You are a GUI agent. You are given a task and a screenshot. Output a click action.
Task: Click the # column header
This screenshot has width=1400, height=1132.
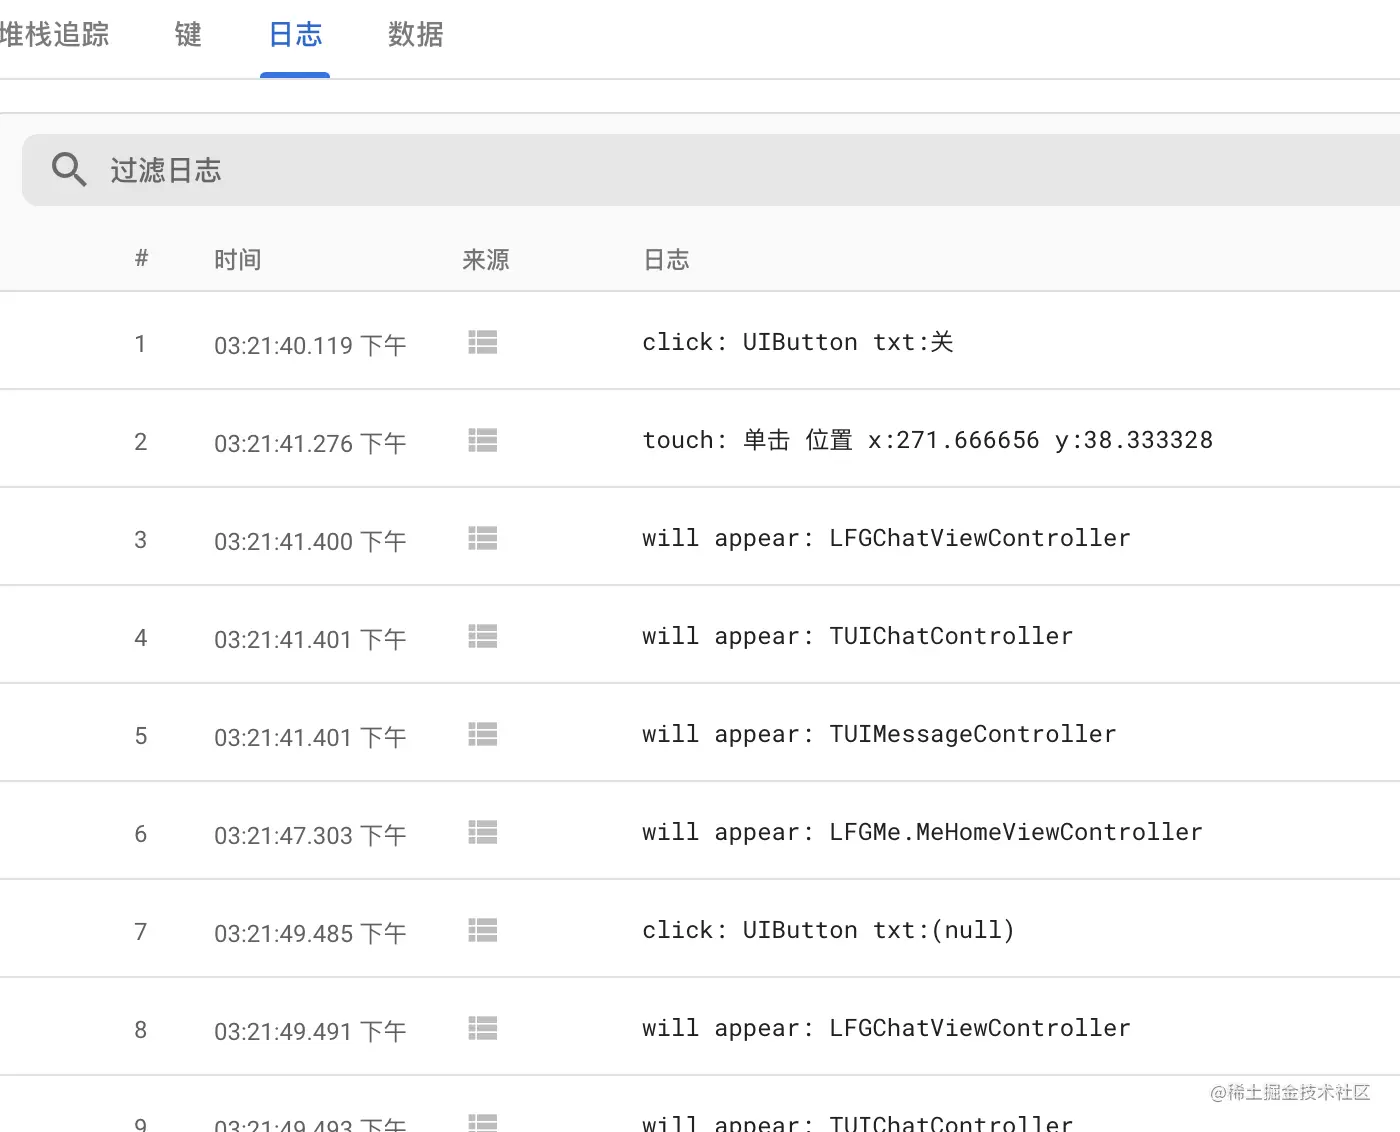pyautogui.click(x=141, y=259)
